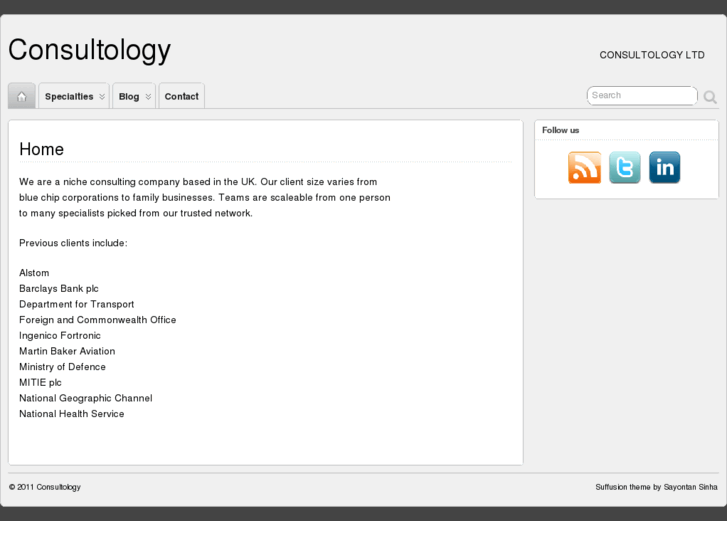Open the Sayontan Sinha link
The width and height of the screenshot is (727, 545).
coord(690,487)
